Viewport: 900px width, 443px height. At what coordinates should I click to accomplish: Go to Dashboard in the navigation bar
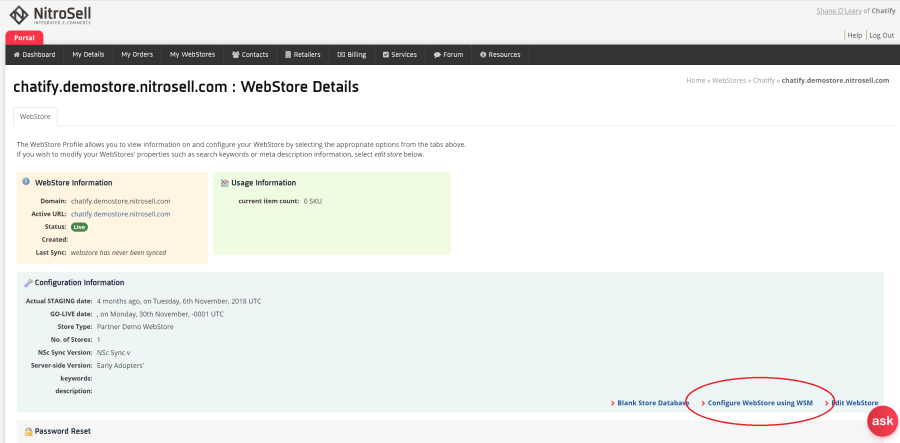coord(34,55)
